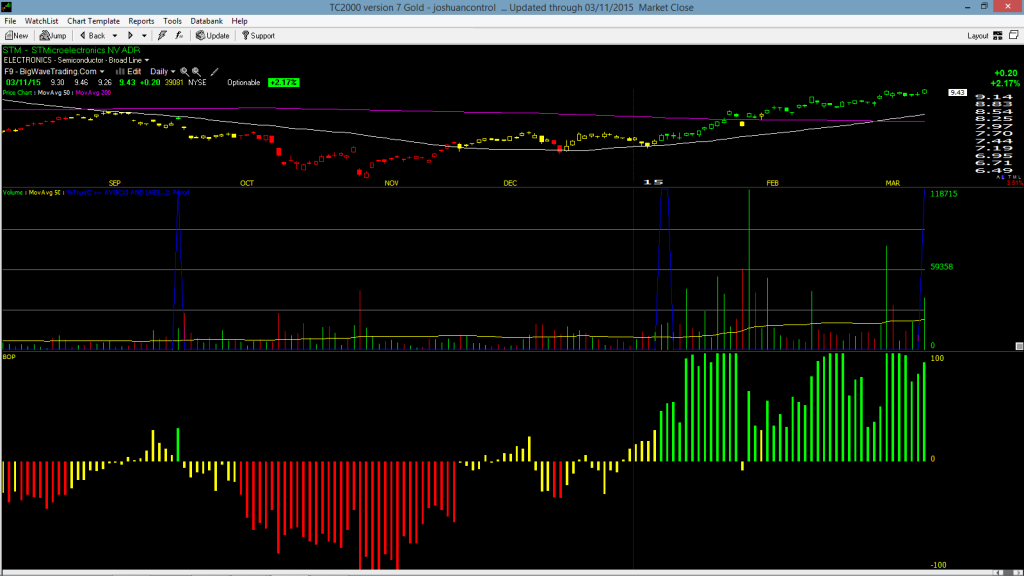
Task: Open the Chart Template menu
Action: 93,21
